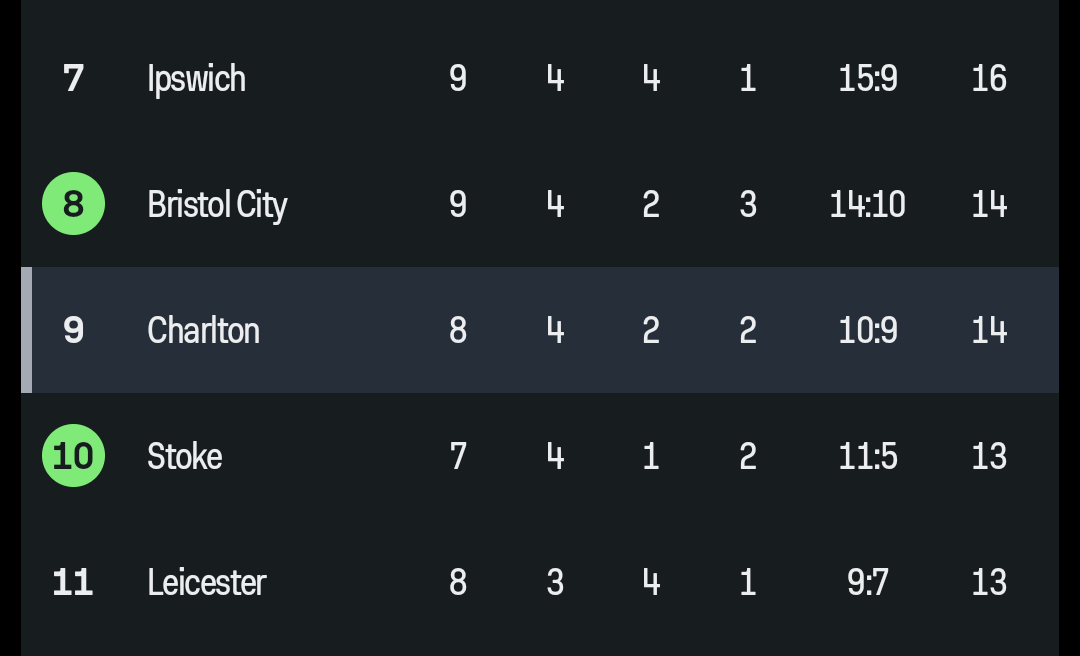Click Leicester goals value 9:7
The width and height of the screenshot is (1080, 656).
point(867,582)
